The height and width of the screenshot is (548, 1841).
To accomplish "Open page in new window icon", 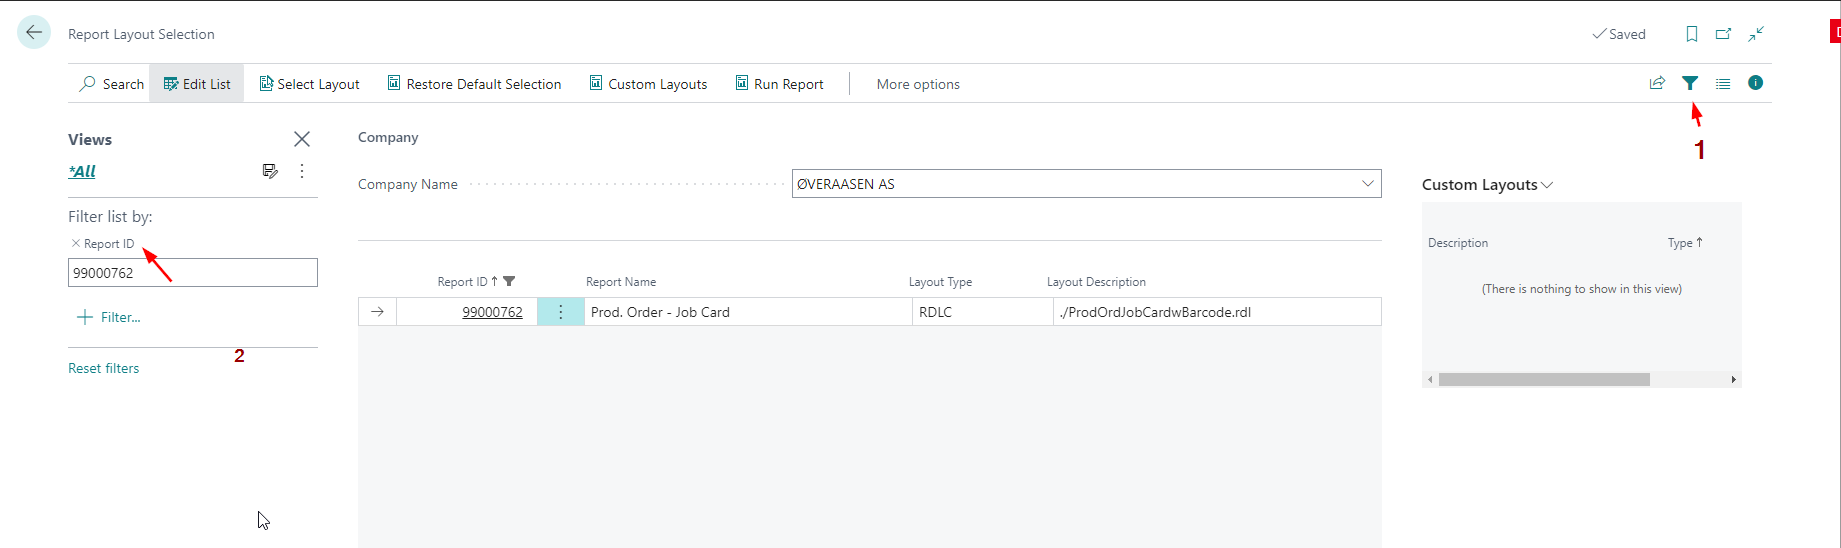I will (x=1723, y=34).
